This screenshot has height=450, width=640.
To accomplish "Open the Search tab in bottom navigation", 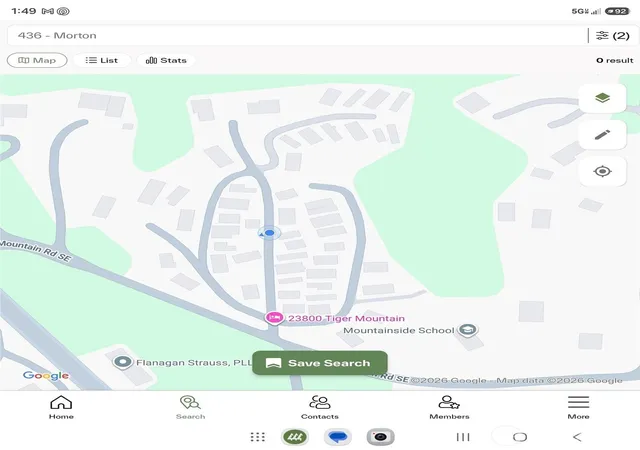I will (x=190, y=407).
